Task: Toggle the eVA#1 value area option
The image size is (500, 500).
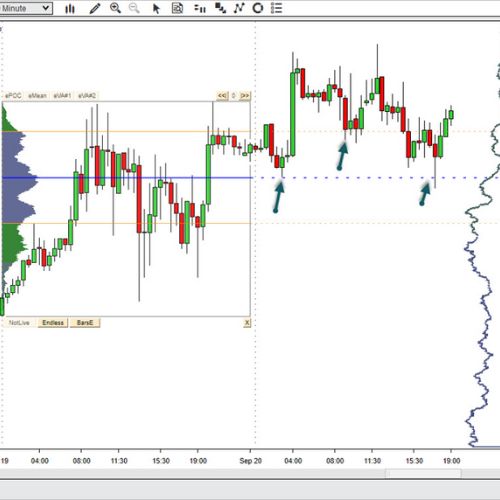Action: [x=62, y=96]
